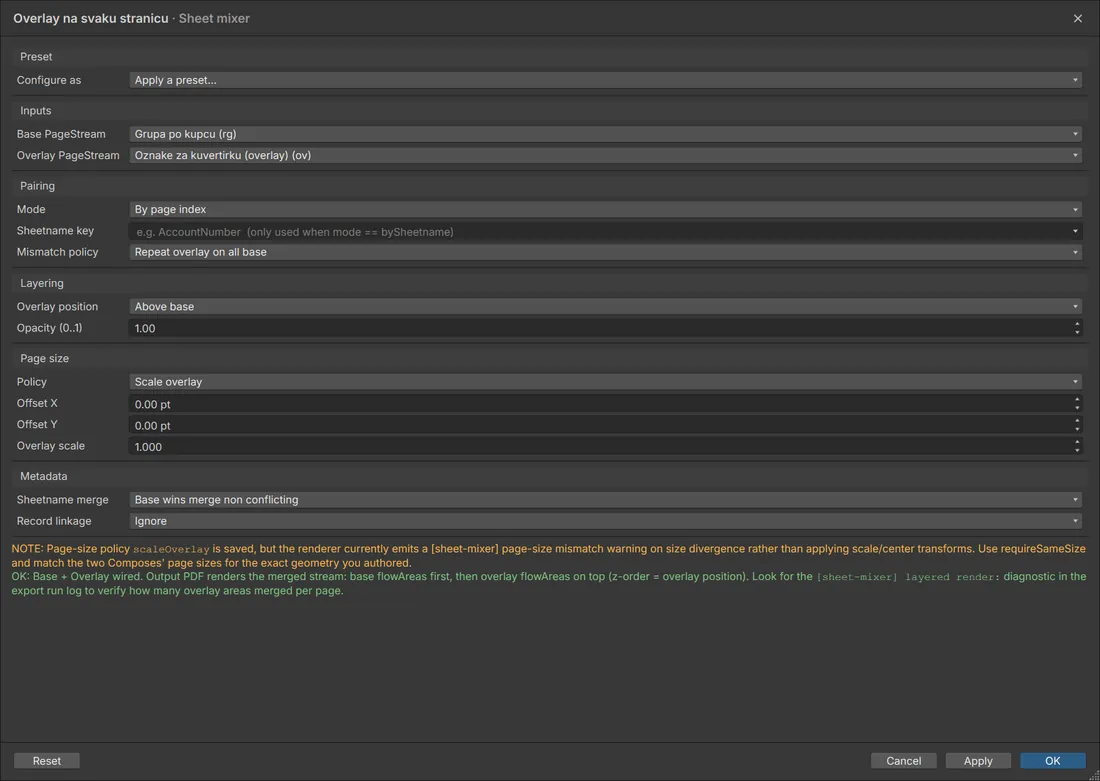Increase Opacity with the up arrow

1077,324
